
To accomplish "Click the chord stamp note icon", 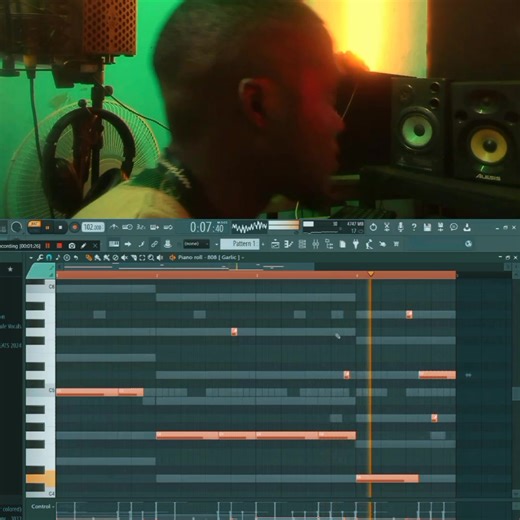I will pos(58,258).
